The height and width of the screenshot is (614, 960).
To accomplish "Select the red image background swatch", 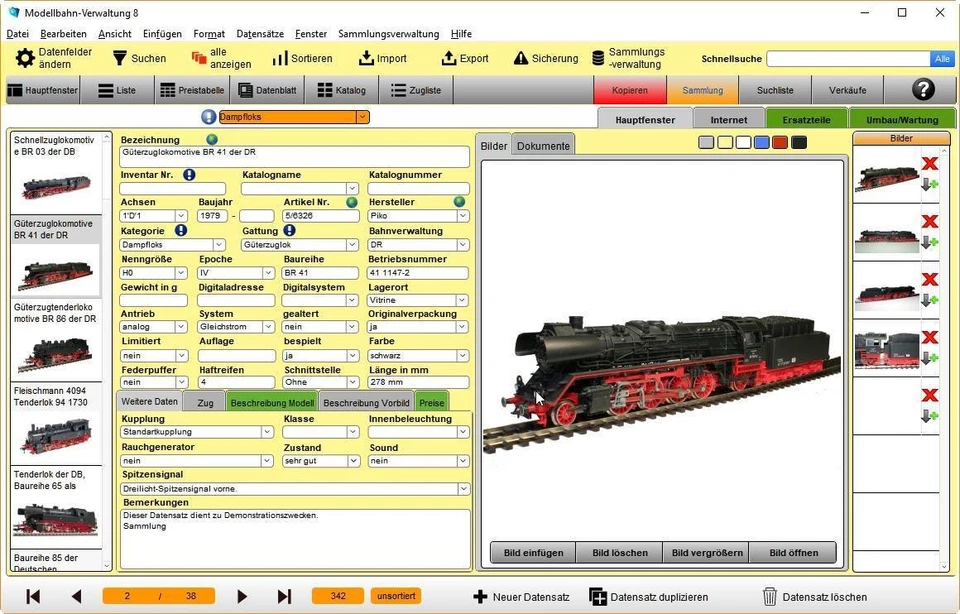I will [779, 143].
